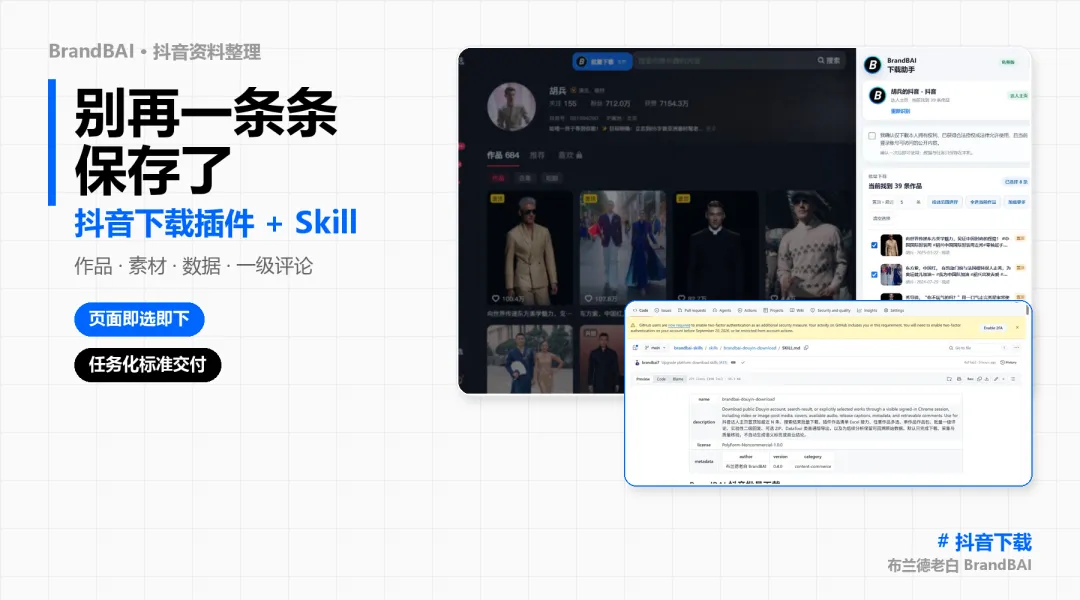Open GitHub Security and quality tab
Image resolution: width=1080 pixels, height=600 pixels.
click(x=831, y=310)
